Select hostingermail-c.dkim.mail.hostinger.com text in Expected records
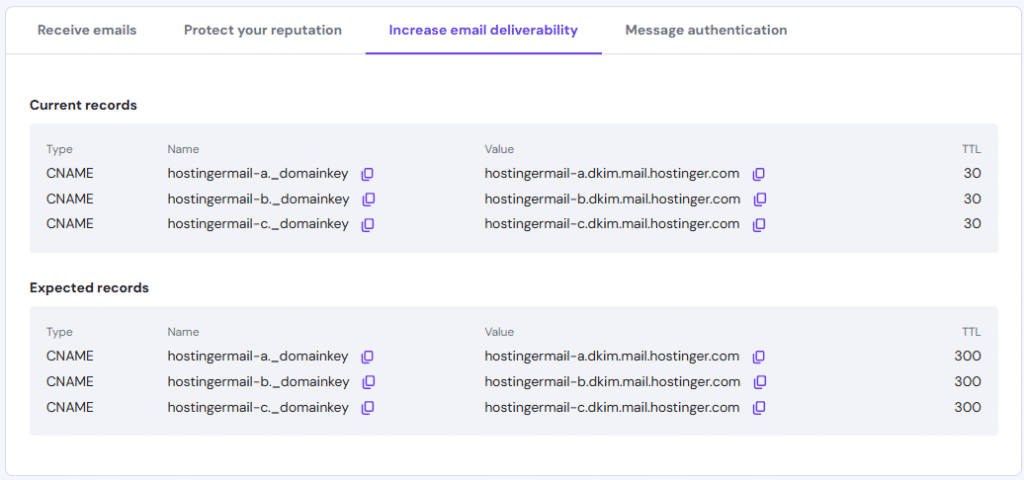 coord(612,407)
